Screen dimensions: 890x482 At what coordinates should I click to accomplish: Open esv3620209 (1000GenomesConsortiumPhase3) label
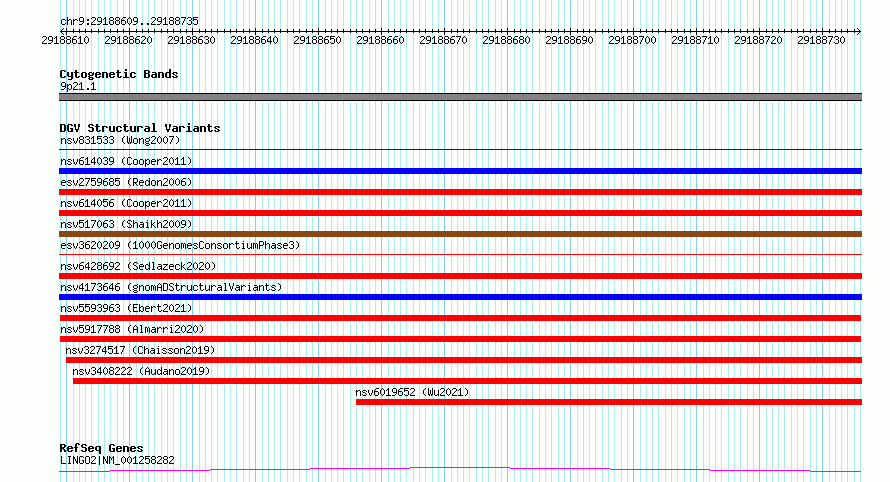[x=180, y=245]
